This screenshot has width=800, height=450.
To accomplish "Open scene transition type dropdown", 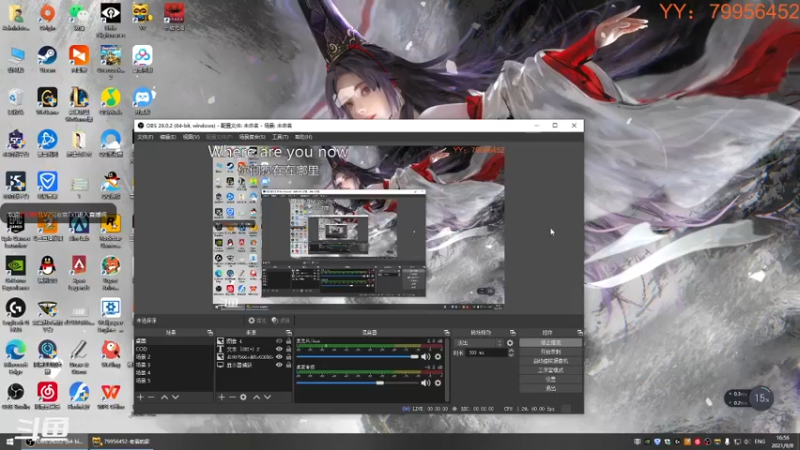I will pos(479,343).
